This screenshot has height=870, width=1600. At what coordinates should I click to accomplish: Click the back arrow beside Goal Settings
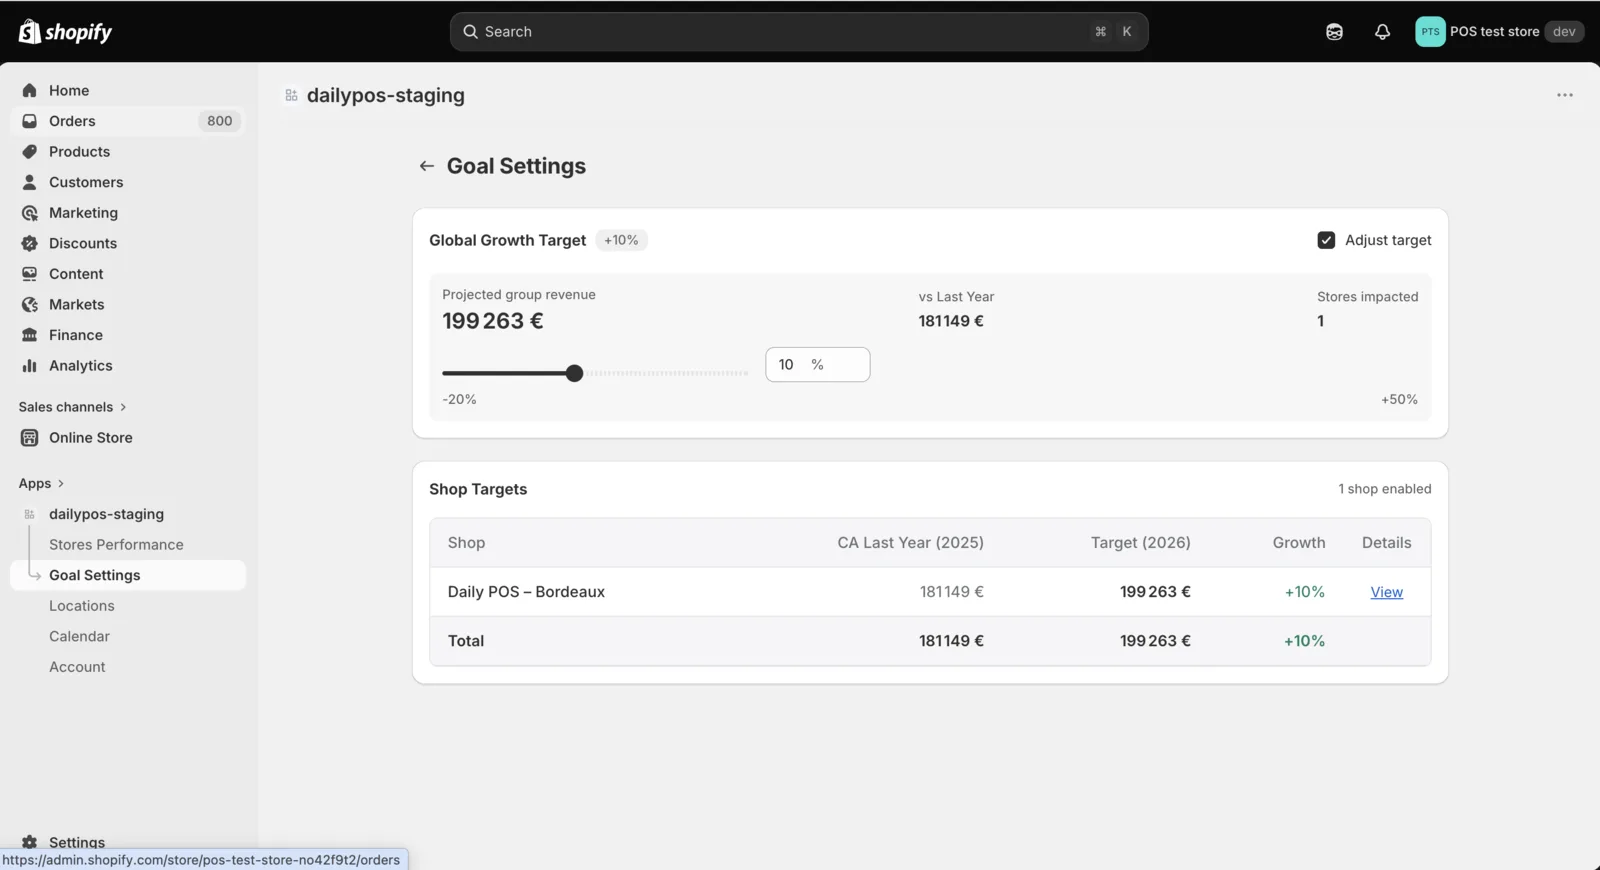pos(427,166)
